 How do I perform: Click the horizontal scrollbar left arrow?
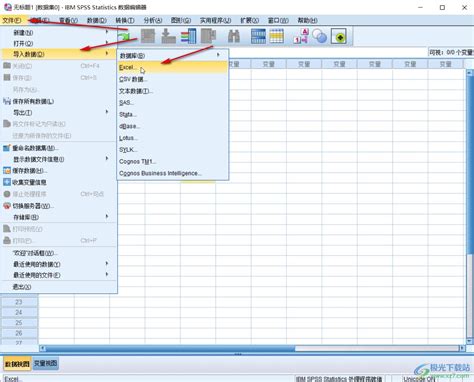[42, 348]
